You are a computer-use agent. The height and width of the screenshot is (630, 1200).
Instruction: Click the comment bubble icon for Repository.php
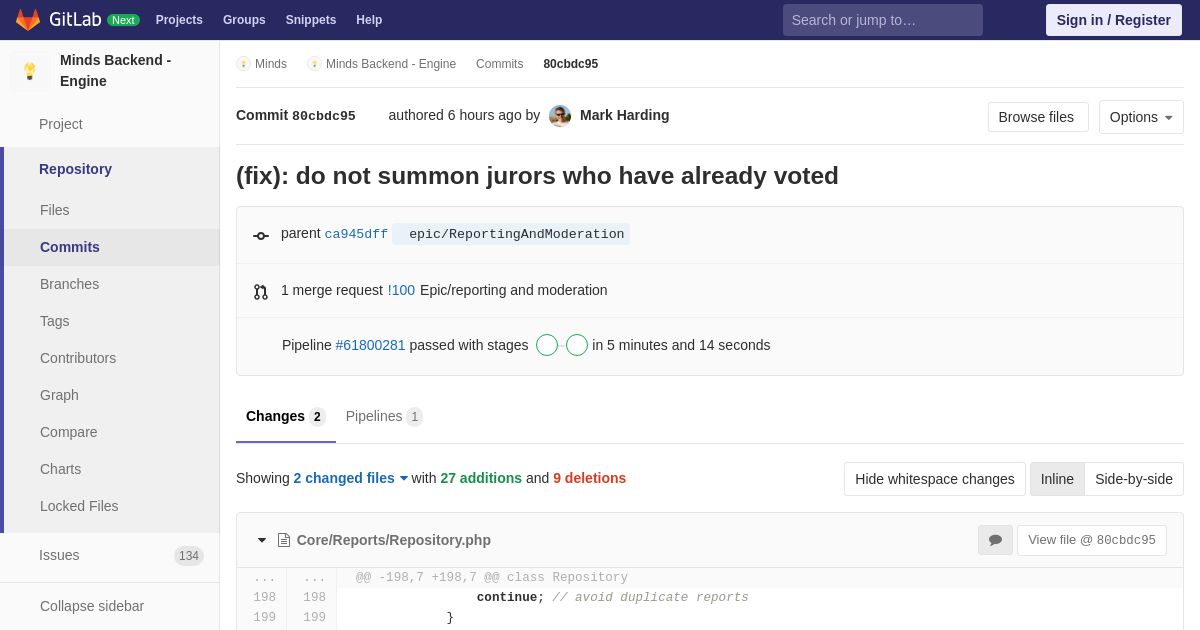[995, 540]
